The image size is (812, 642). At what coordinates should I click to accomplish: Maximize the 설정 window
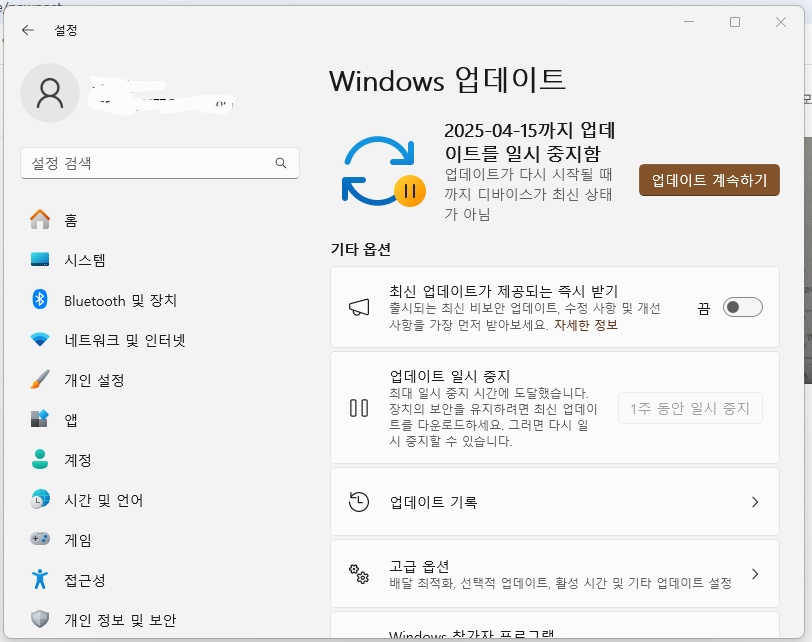pyautogui.click(x=734, y=22)
